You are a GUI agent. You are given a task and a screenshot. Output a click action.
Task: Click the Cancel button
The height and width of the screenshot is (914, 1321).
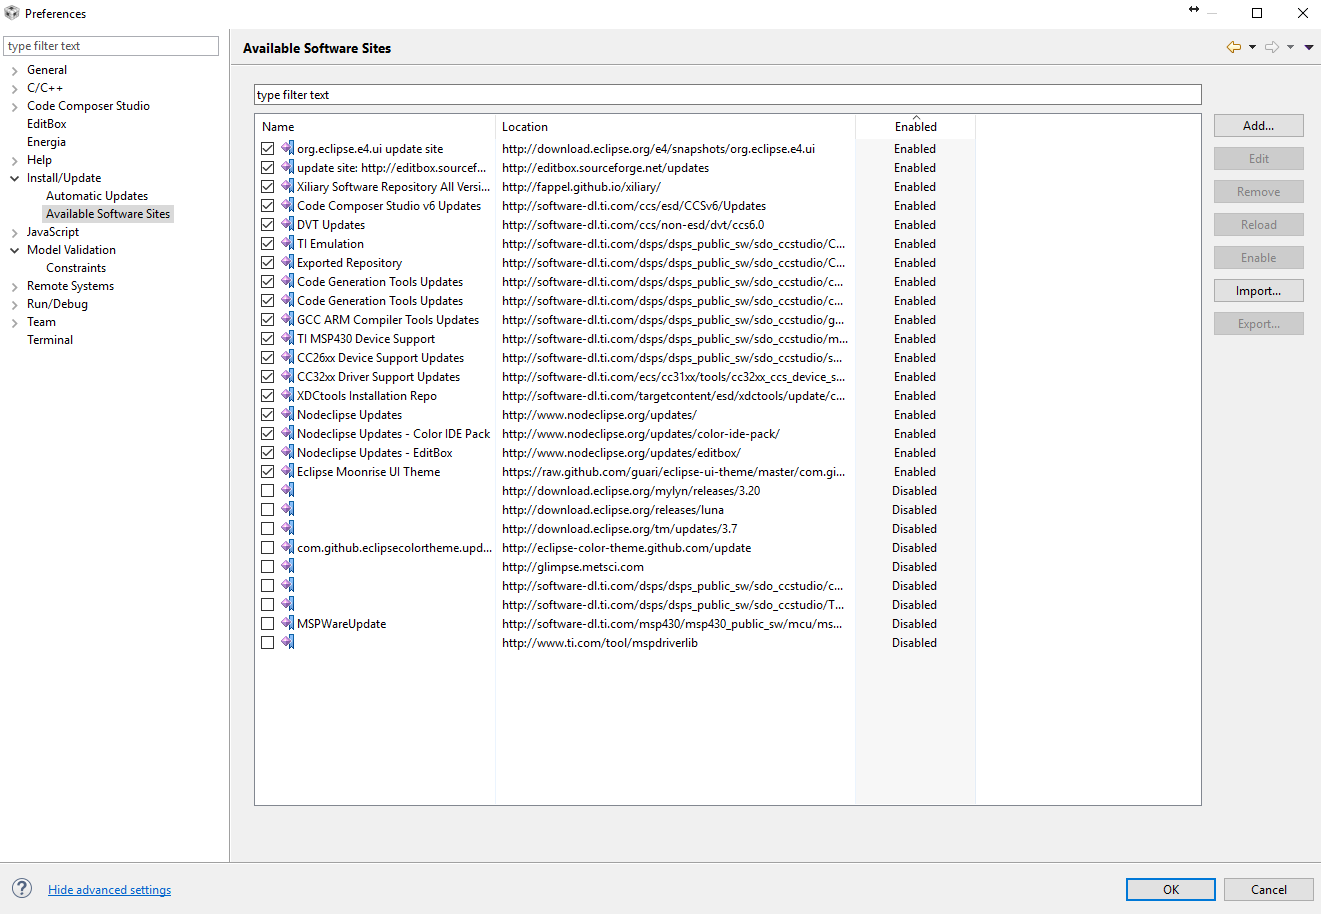pos(1268,889)
